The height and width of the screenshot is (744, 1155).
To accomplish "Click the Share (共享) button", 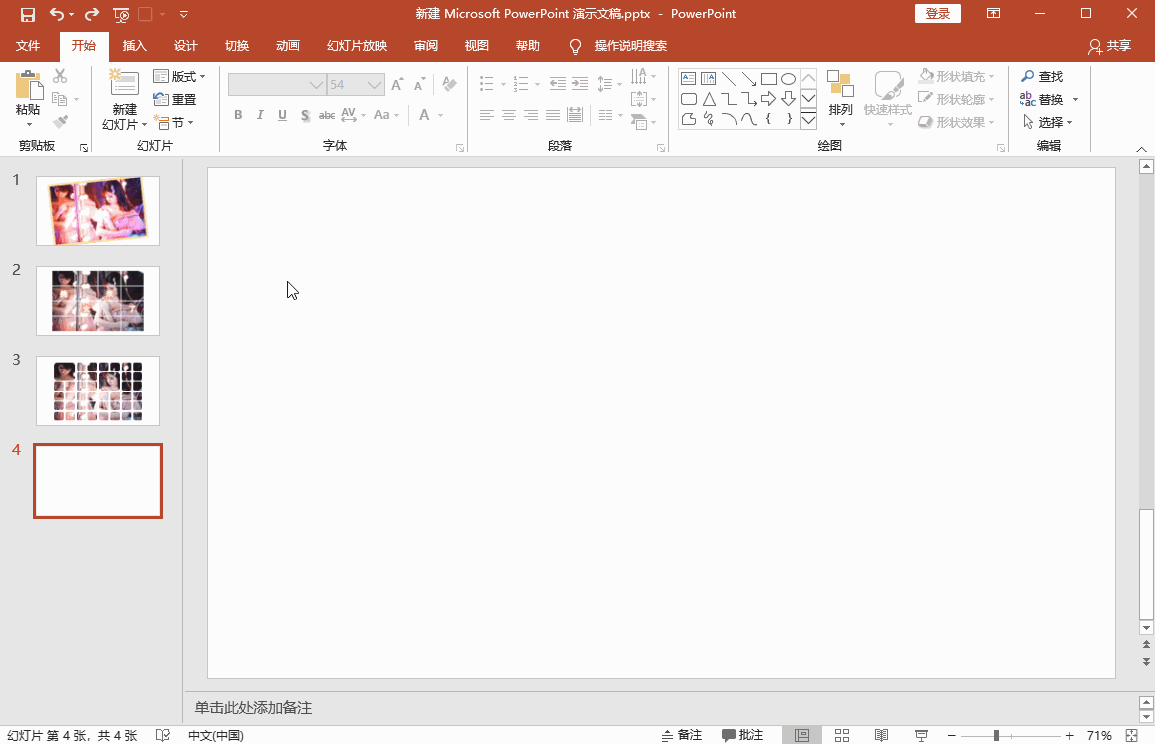I will [1109, 46].
